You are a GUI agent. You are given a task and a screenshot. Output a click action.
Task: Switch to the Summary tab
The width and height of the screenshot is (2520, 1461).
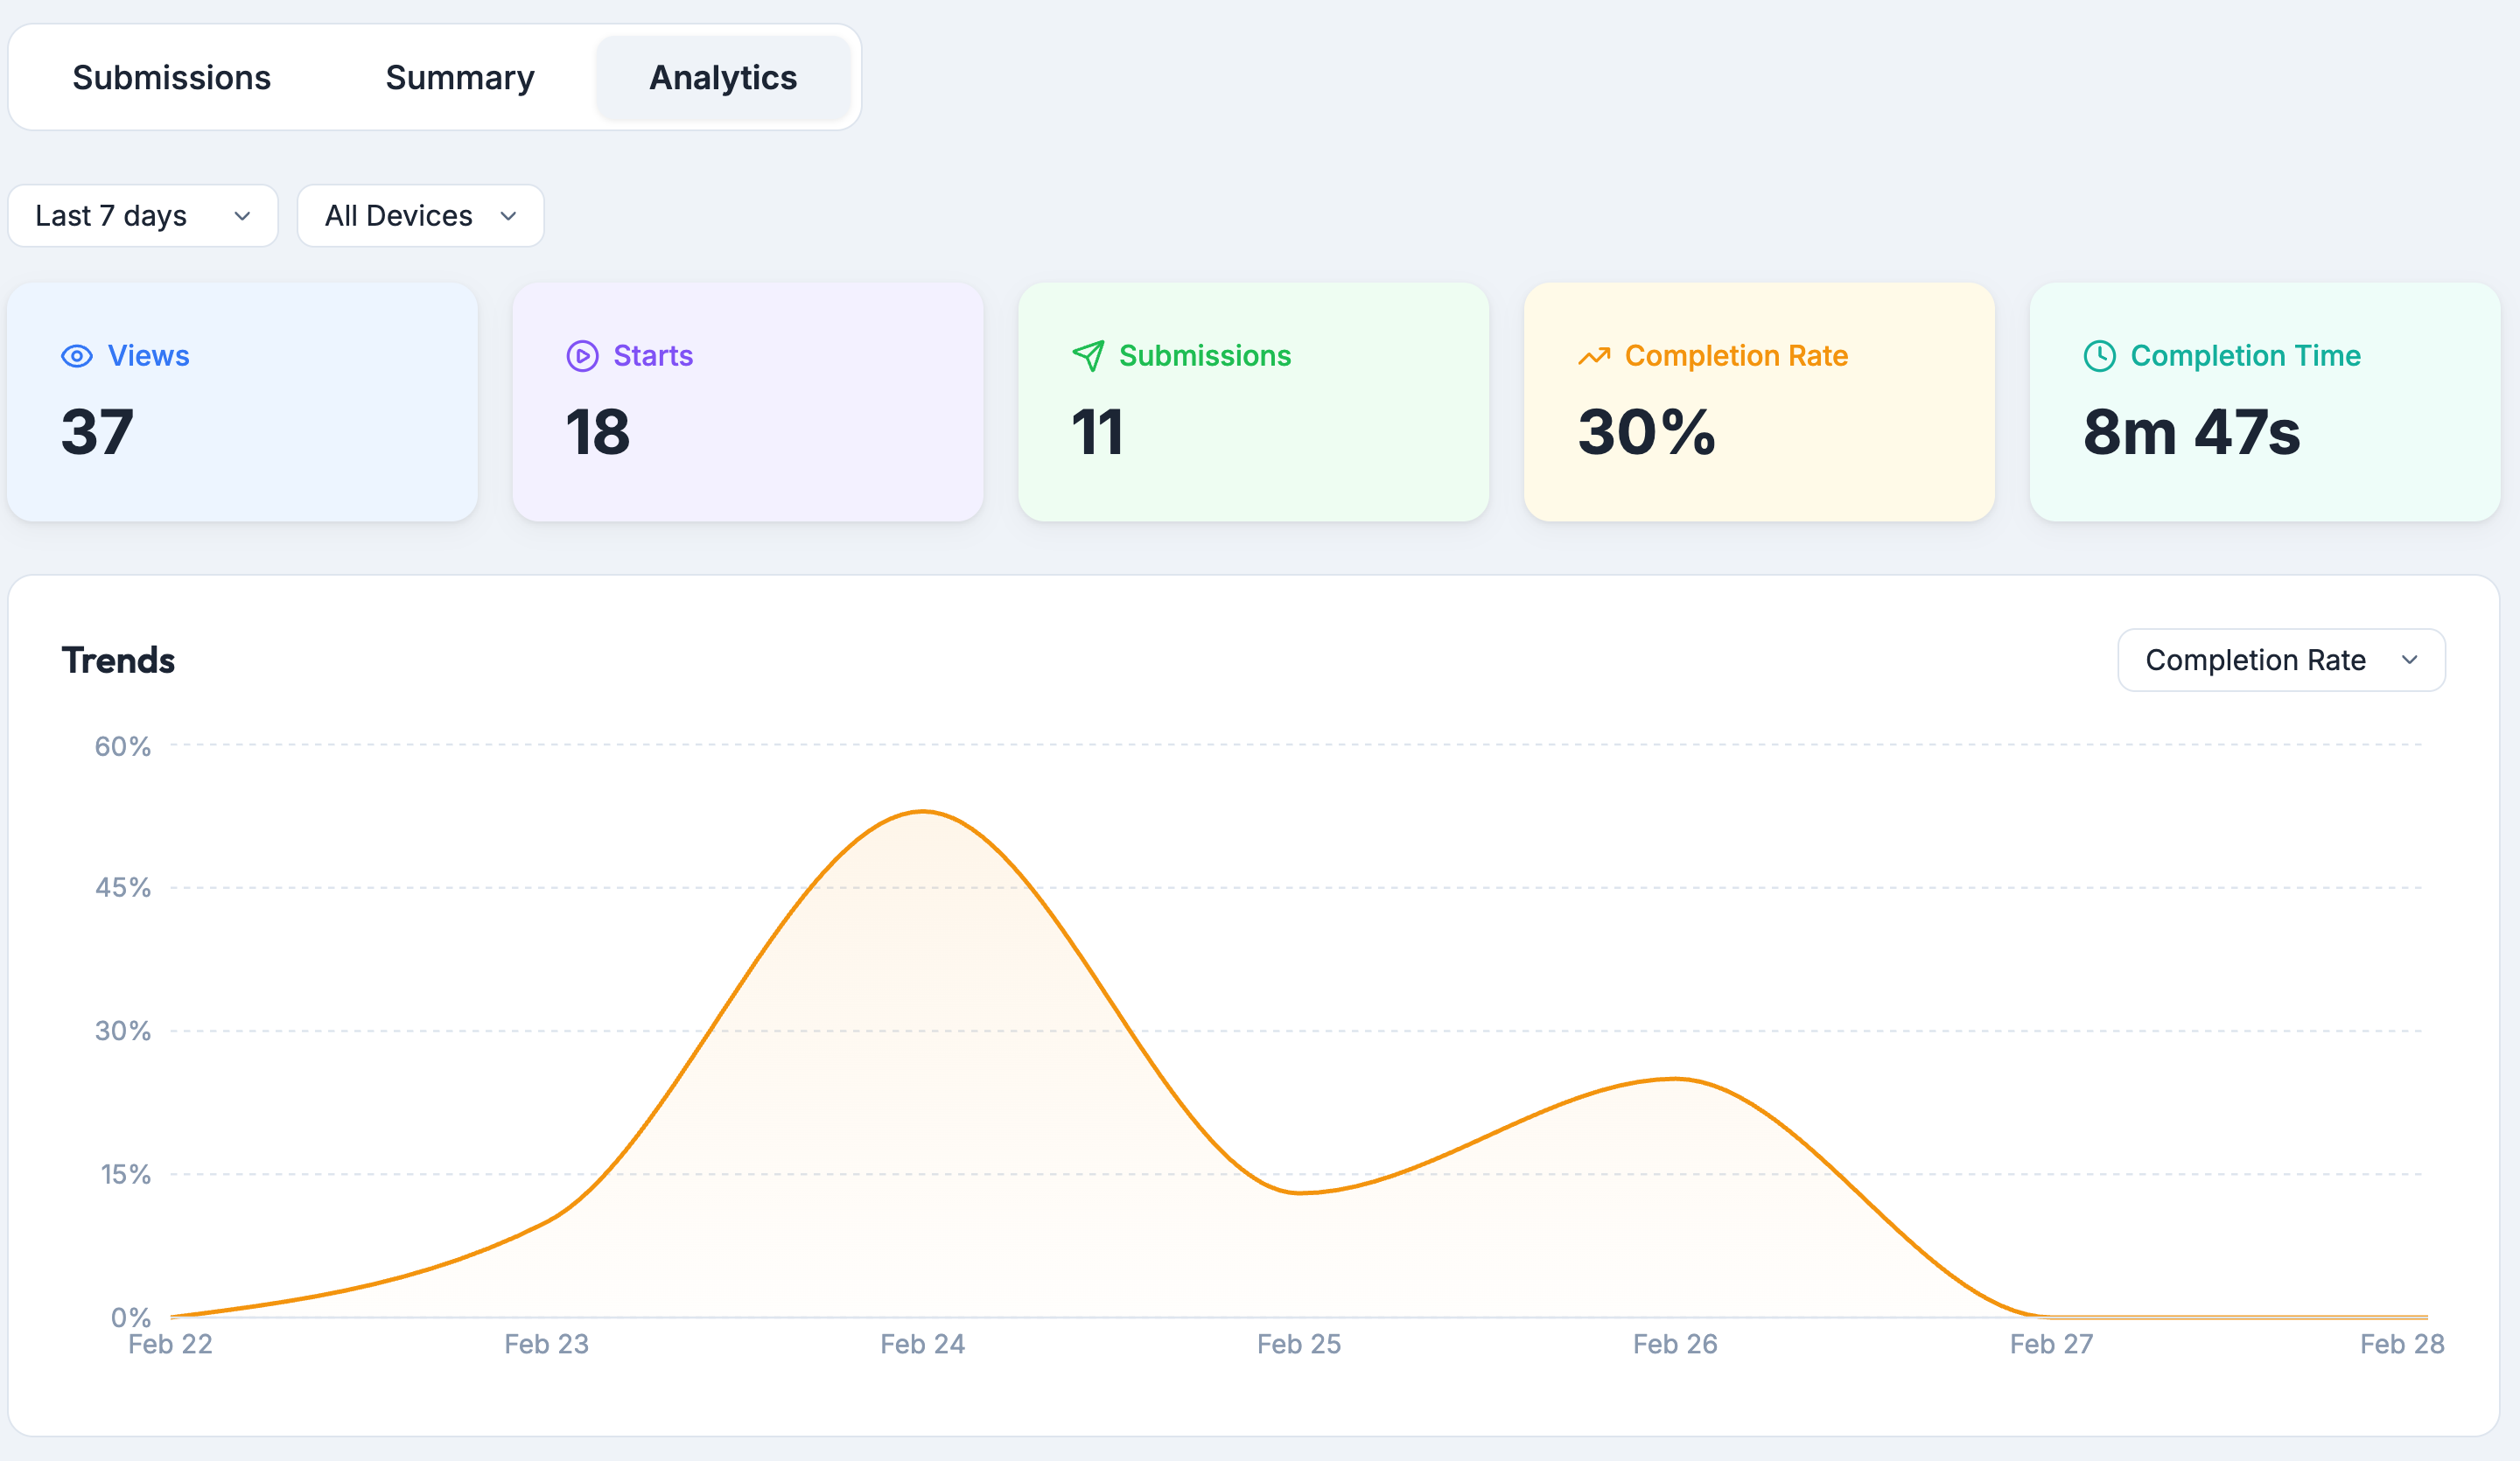[x=460, y=77]
